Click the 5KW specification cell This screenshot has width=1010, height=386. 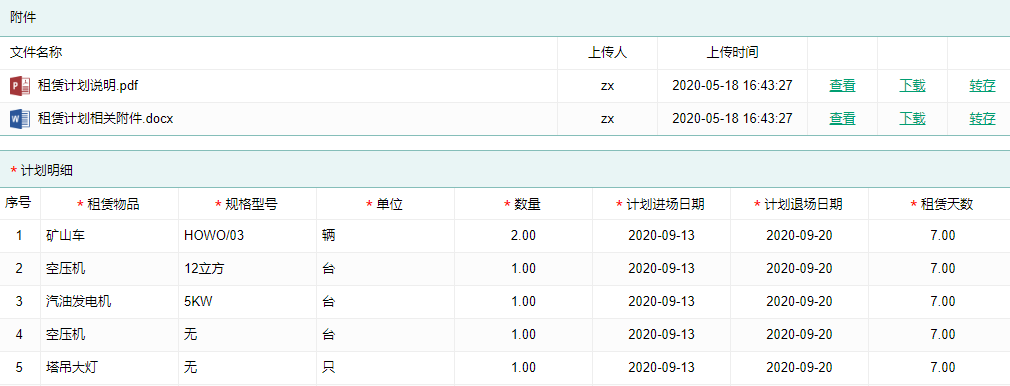[247, 302]
